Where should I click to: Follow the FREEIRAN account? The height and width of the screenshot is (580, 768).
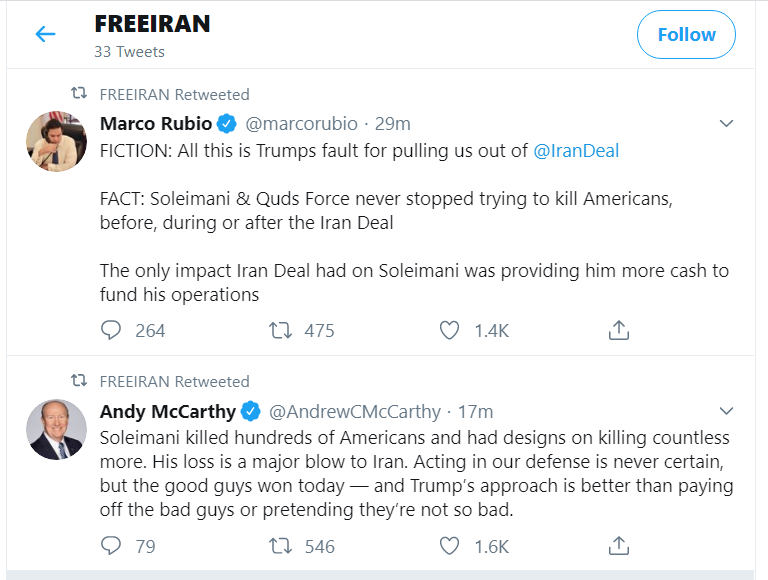click(686, 35)
